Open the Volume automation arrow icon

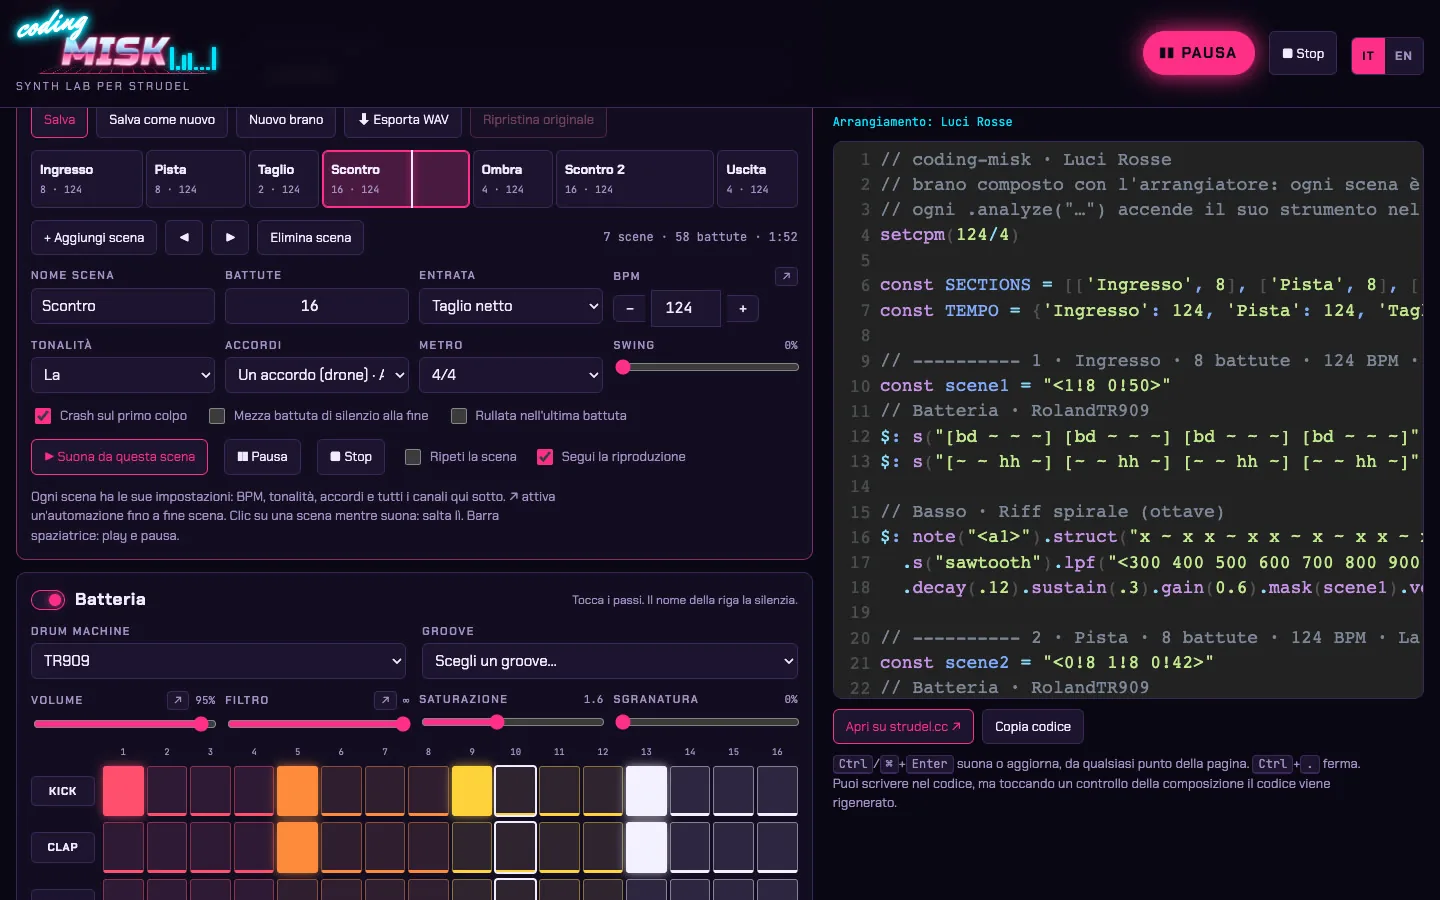coord(178,700)
